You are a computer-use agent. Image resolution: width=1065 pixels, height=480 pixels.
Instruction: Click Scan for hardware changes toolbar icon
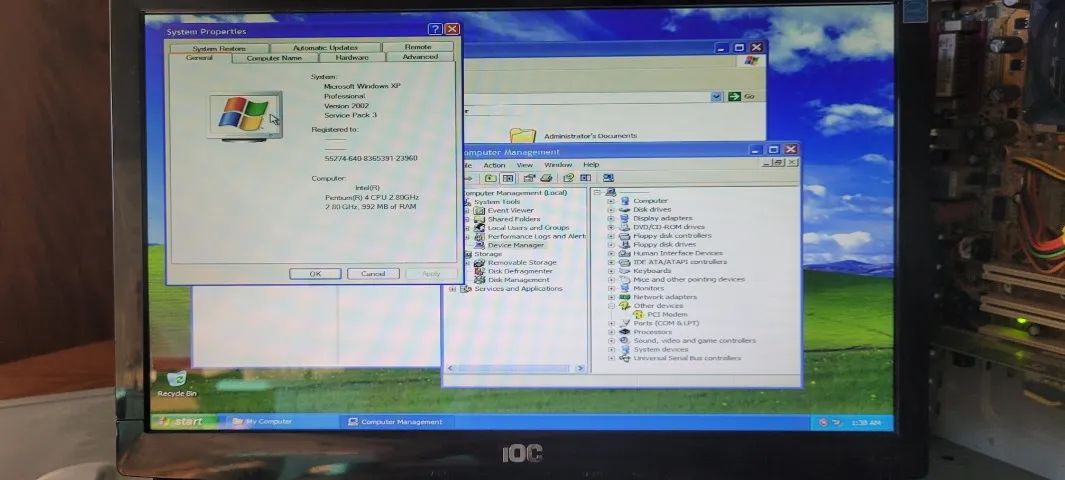coord(608,178)
